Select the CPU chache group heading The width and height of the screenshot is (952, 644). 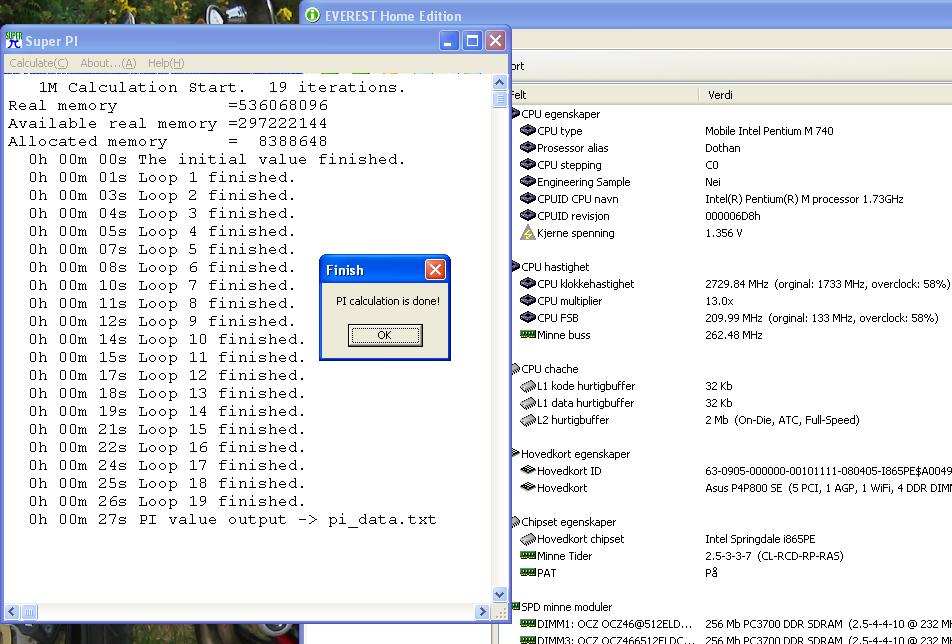click(x=549, y=368)
